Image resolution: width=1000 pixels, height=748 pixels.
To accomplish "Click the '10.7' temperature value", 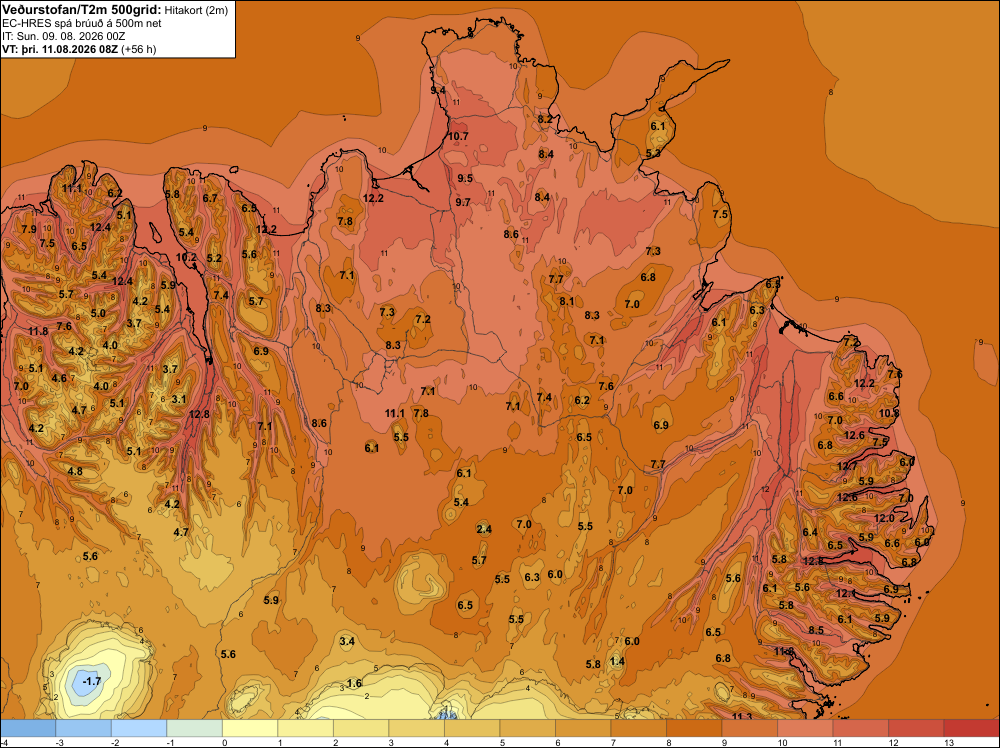I will [x=458, y=136].
